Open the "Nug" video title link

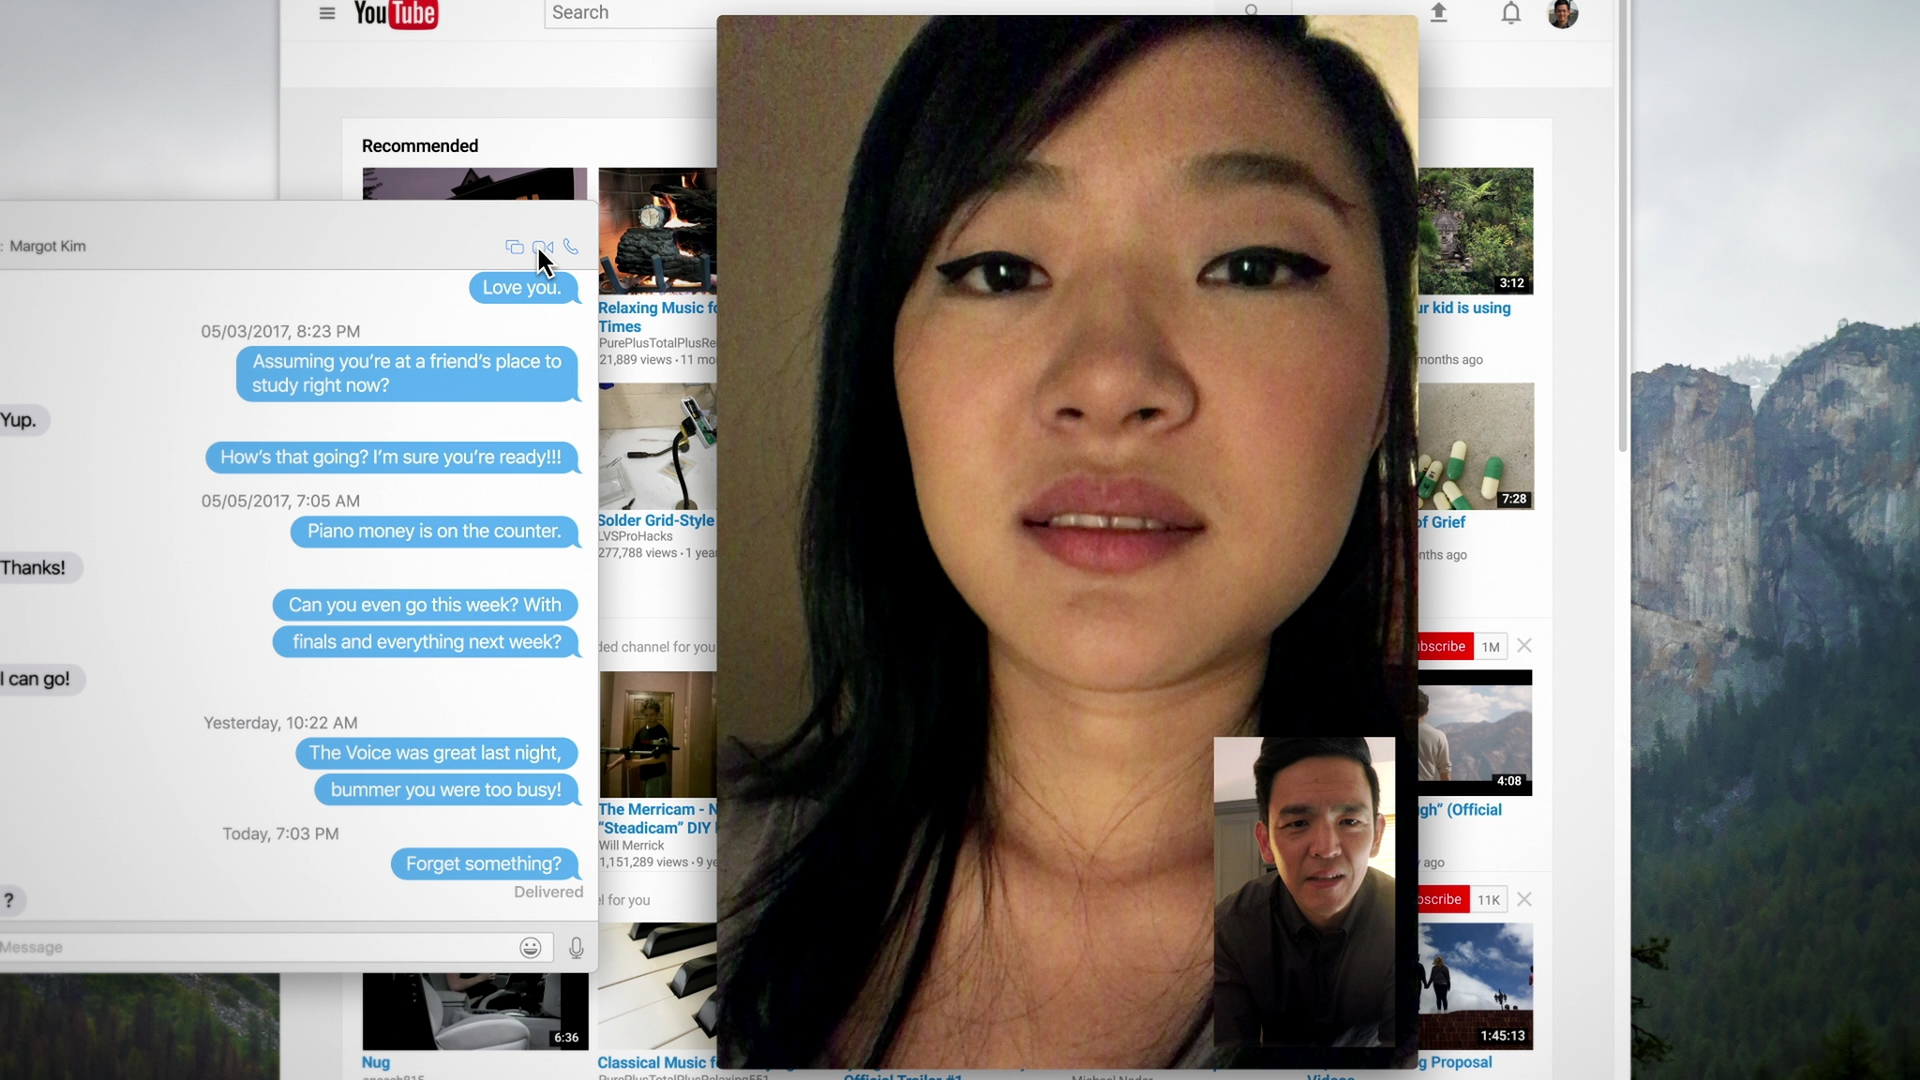coord(376,1062)
